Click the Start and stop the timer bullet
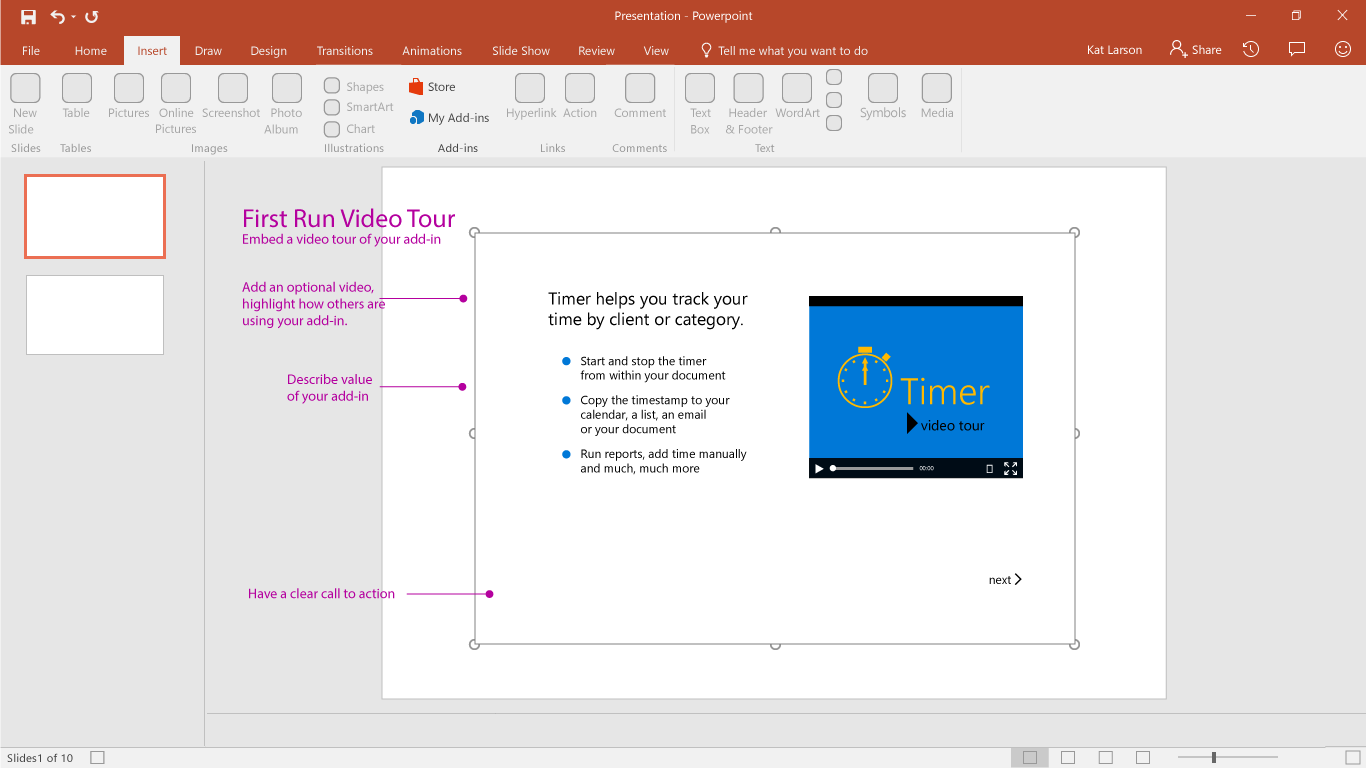 [x=653, y=368]
